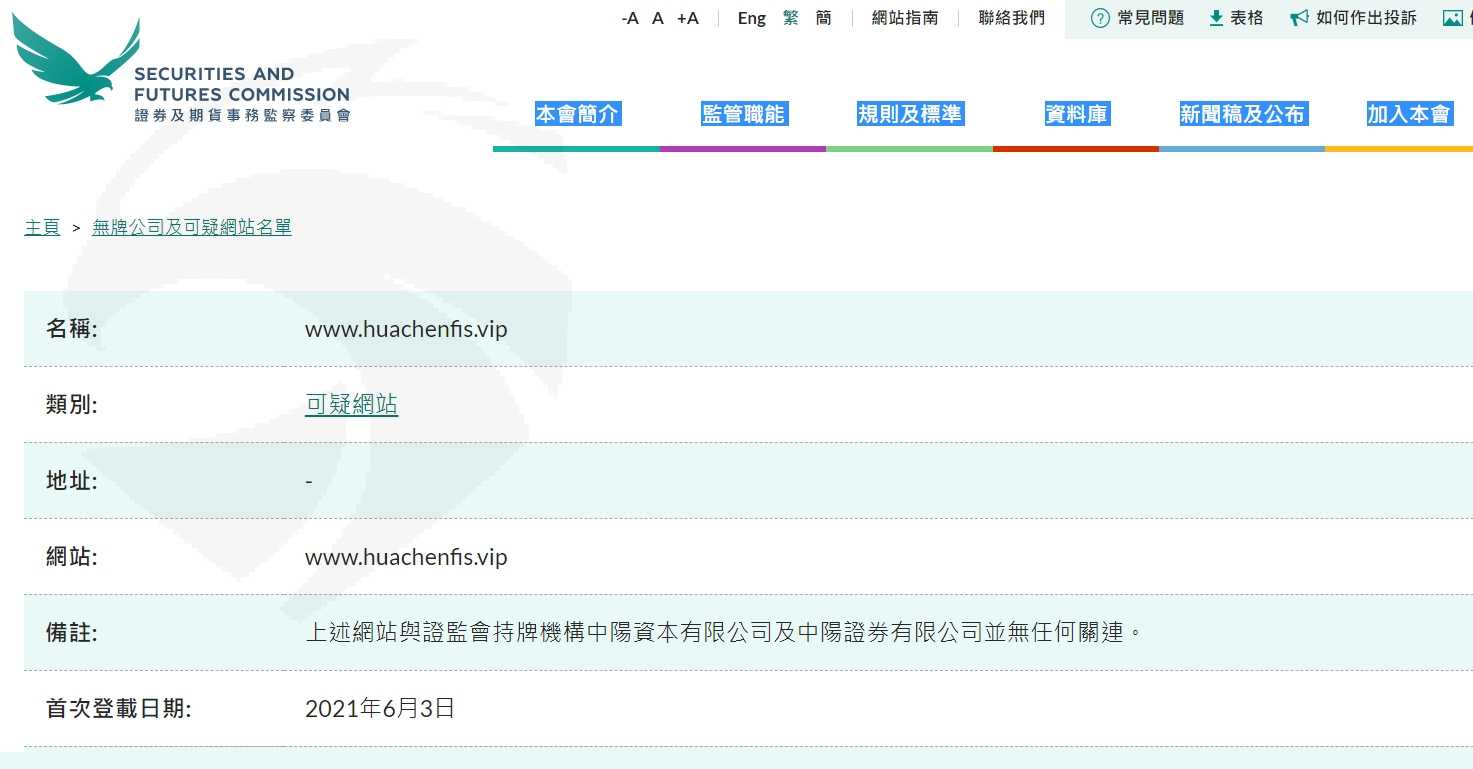The width and height of the screenshot is (1473, 769).
Task: Go to 主頁 in the breadcrumb
Action: (x=42, y=227)
